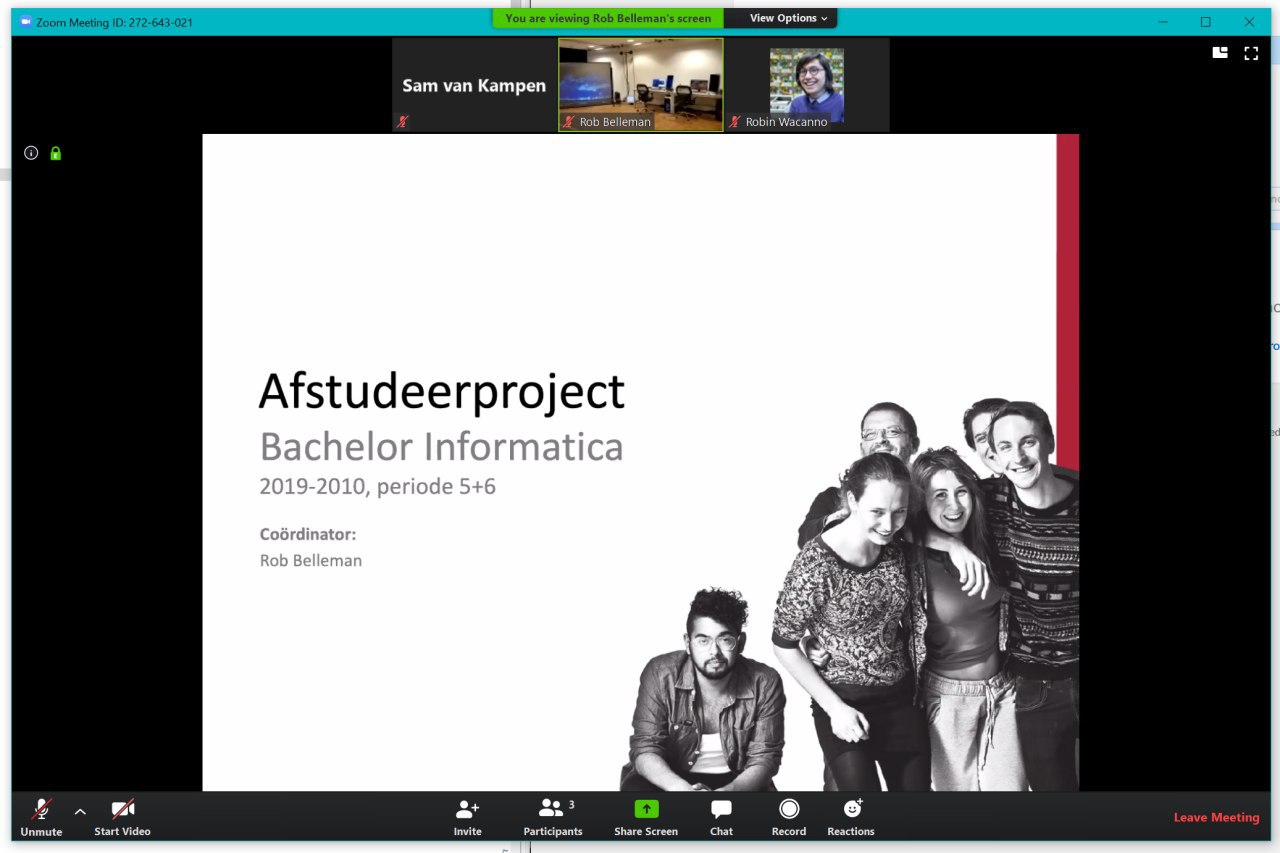The image size is (1280, 853).
Task: Select Rob Belleman's video thumbnail
Action: [640, 84]
